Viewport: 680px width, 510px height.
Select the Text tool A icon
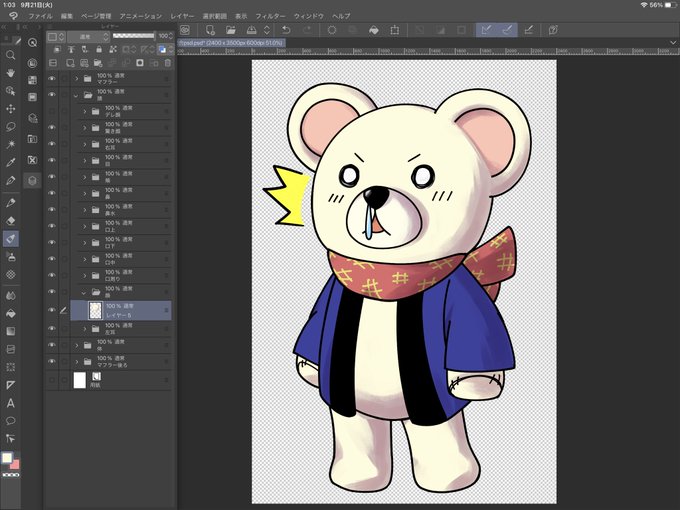point(10,403)
